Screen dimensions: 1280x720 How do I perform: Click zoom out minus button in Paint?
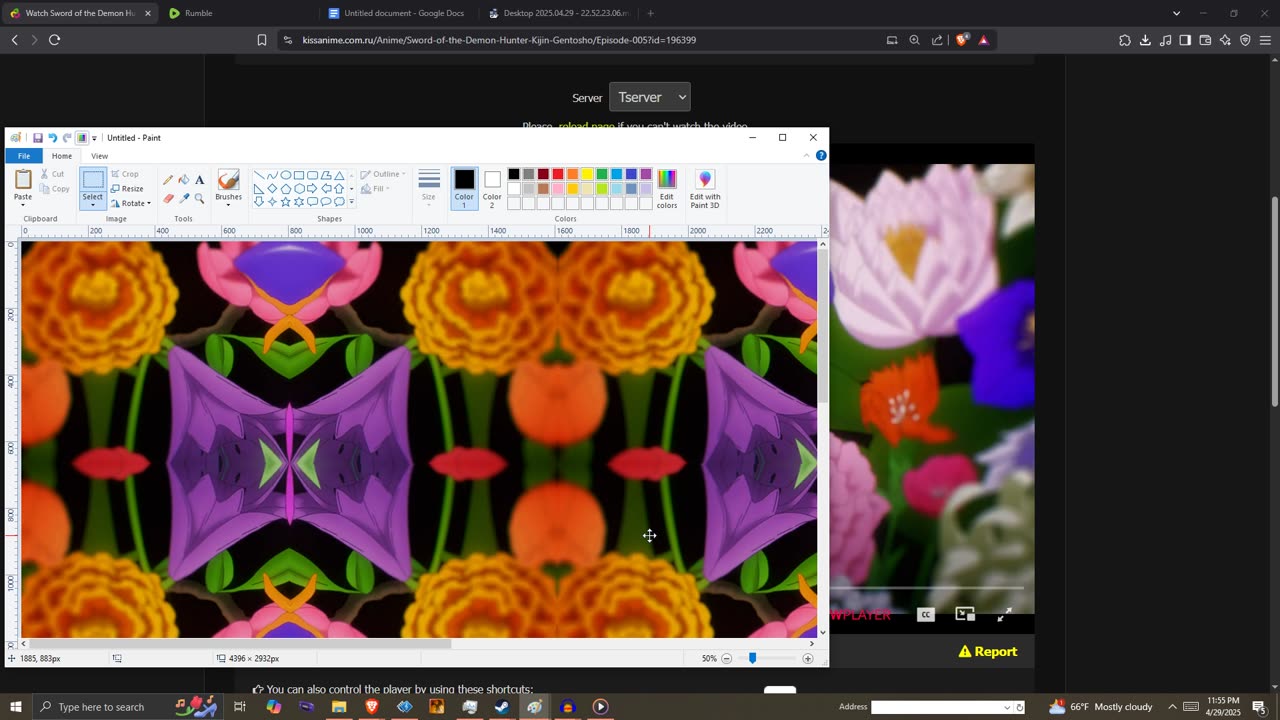click(727, 658)
